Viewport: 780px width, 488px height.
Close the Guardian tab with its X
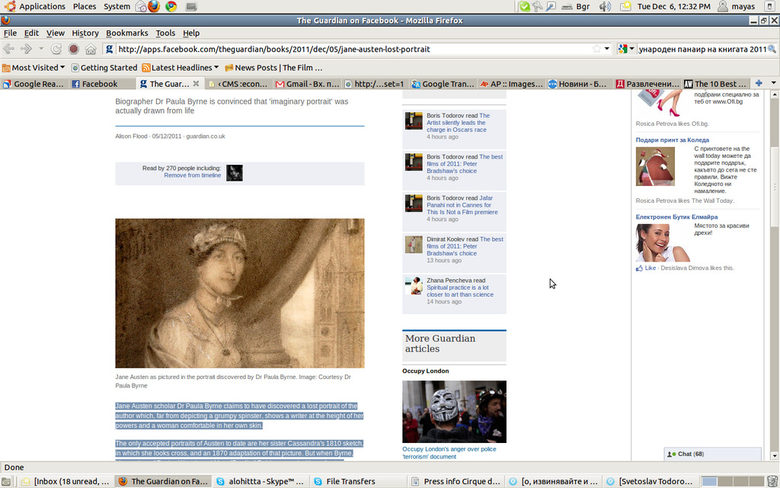(196, 84)
